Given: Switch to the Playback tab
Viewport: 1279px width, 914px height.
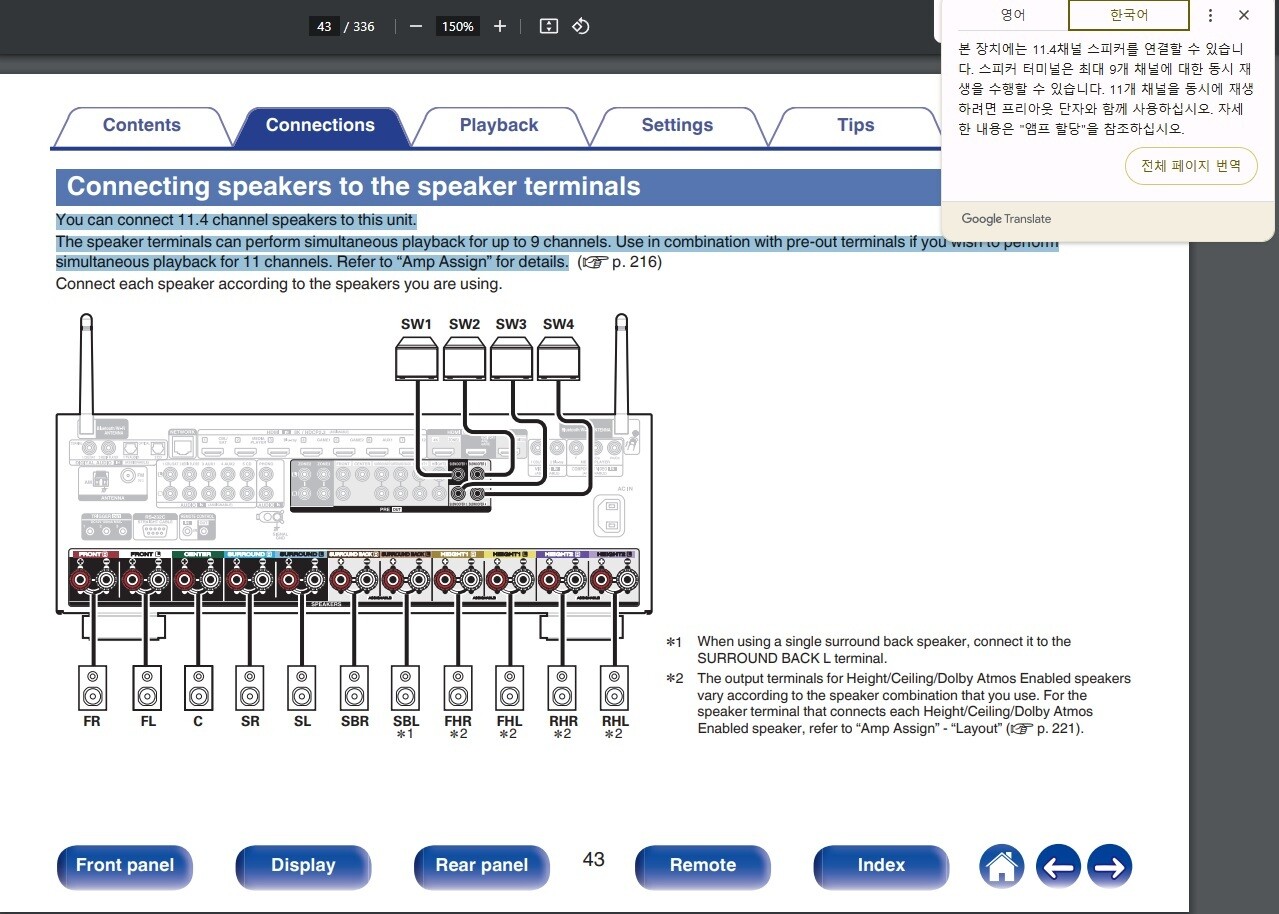Looking at the screenshot, I should click(x=499, y=126).
